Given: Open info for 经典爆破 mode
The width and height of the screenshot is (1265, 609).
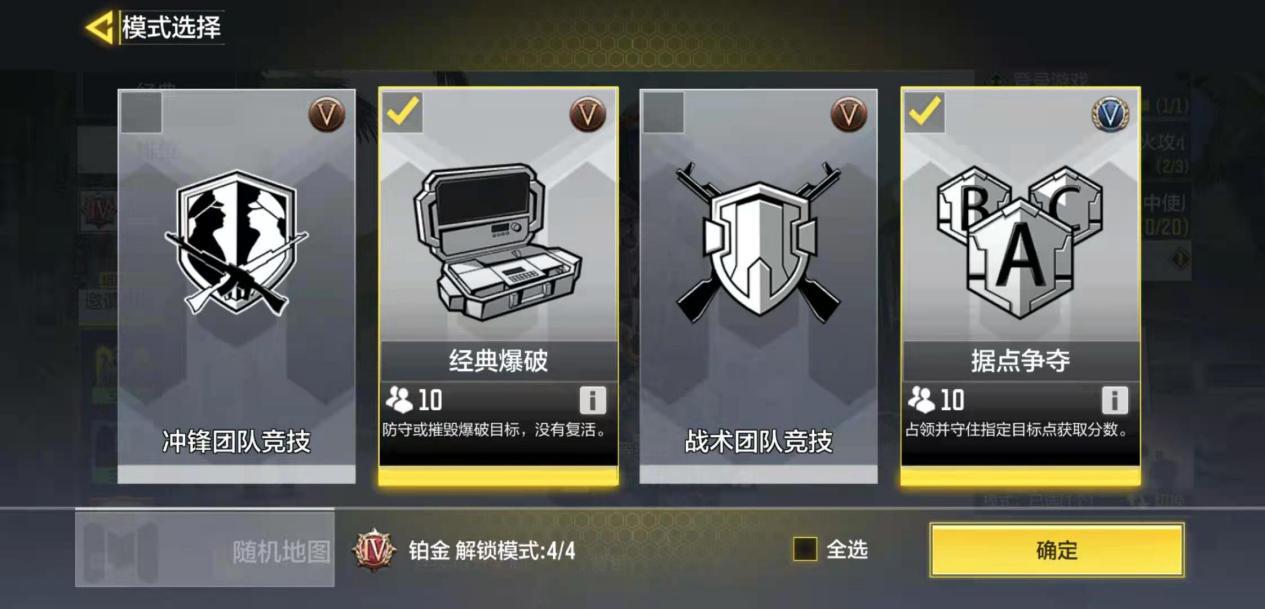Looking at the screenshot, I should point(593,401).
